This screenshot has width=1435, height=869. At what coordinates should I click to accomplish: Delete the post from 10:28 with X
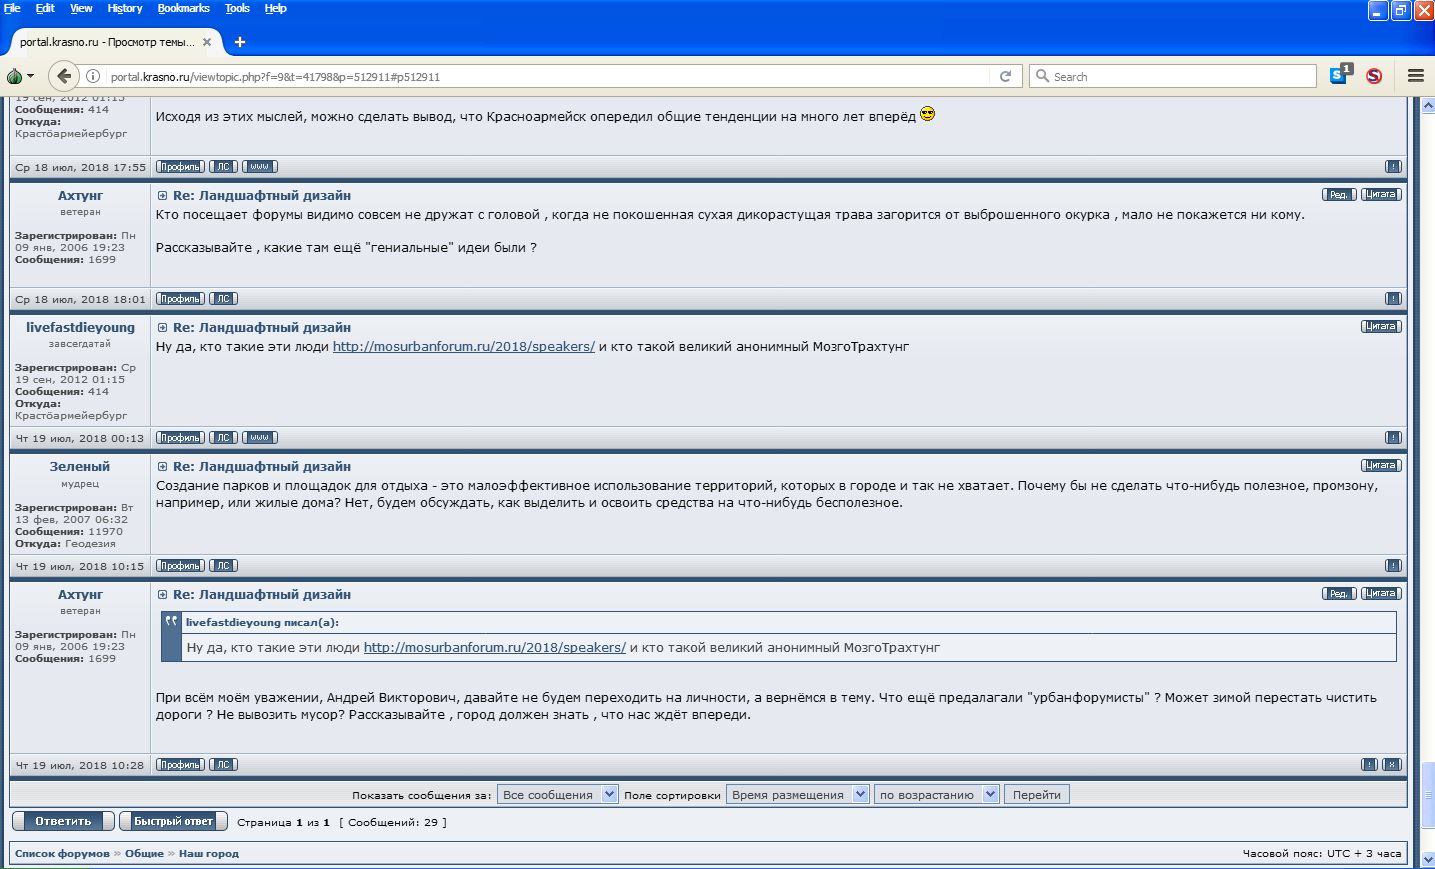click(x=1392, y=765)
